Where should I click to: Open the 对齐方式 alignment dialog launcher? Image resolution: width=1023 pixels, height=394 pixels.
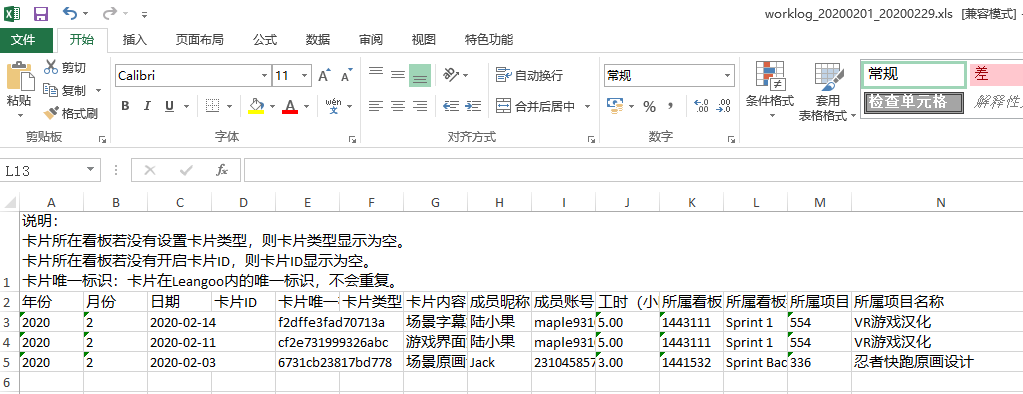[x=591, y=139]
